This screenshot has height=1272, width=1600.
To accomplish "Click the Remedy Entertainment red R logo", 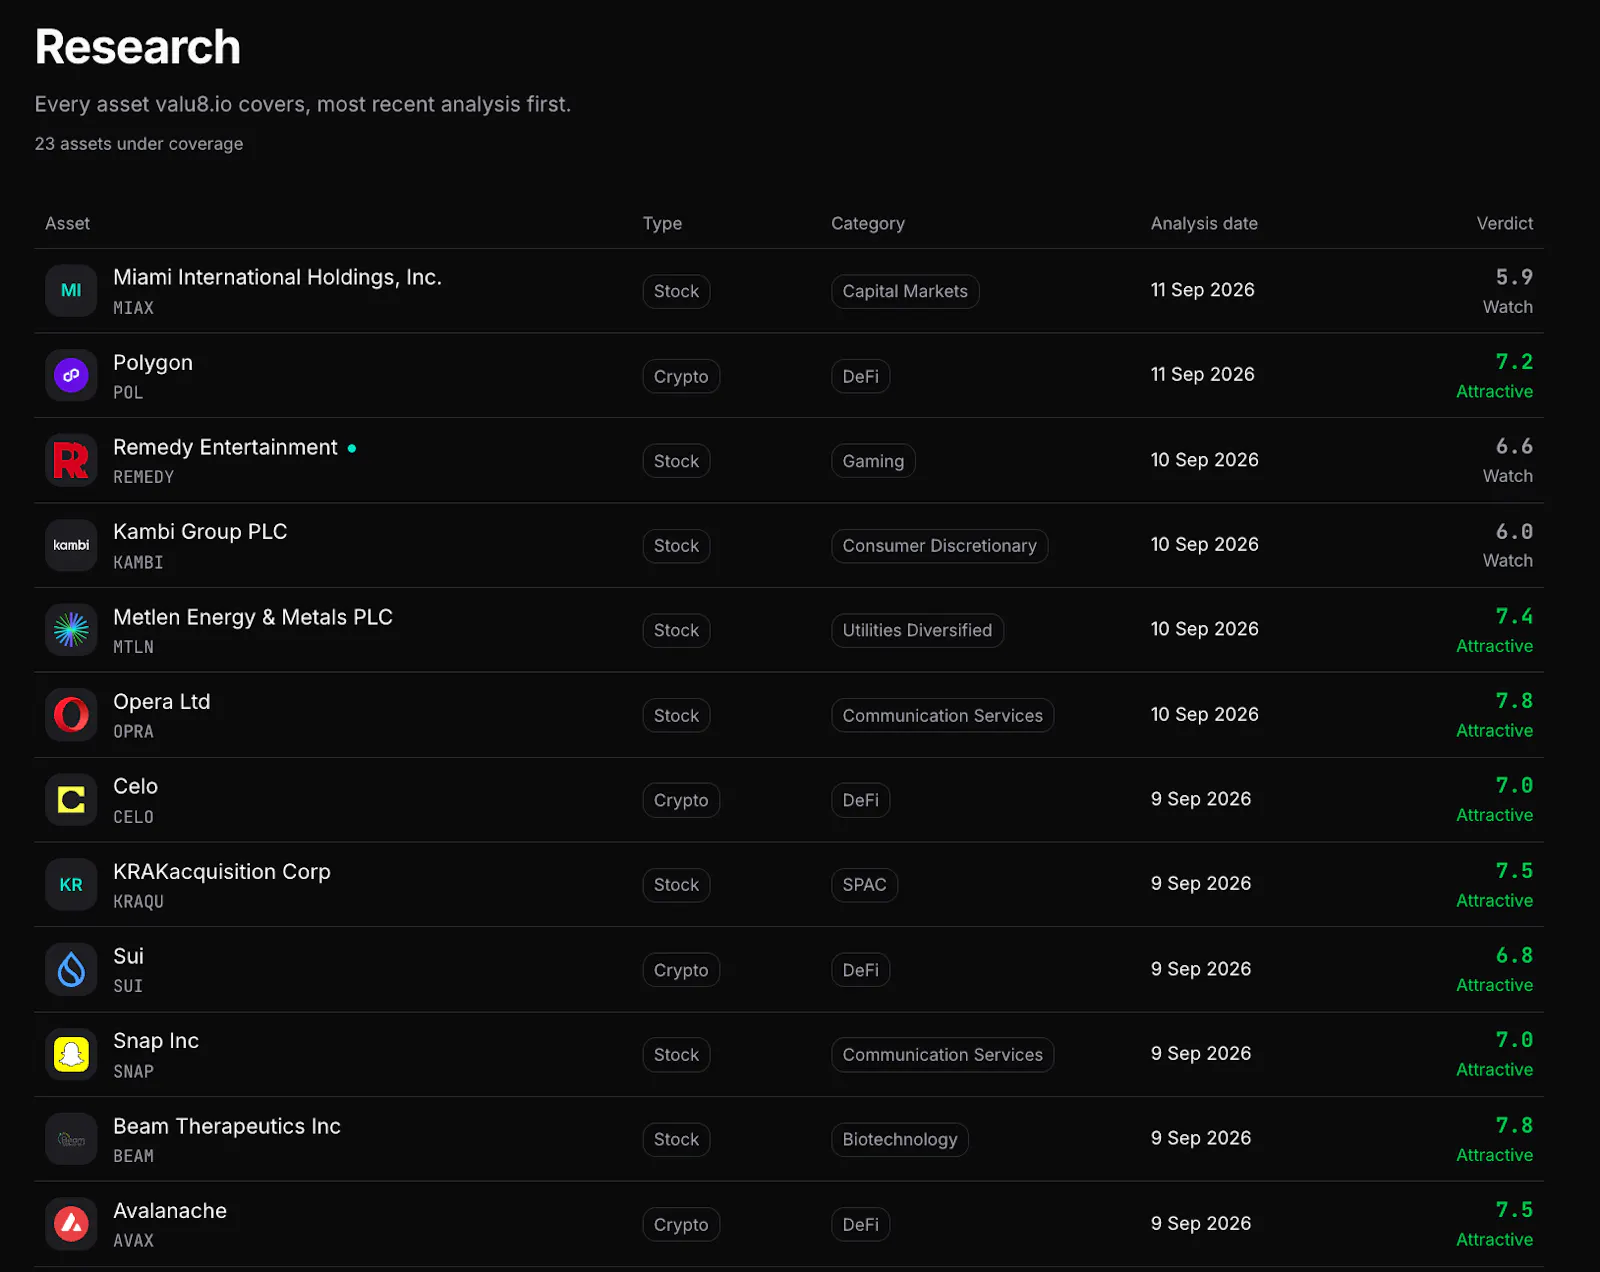I will (x=71, y=460).
